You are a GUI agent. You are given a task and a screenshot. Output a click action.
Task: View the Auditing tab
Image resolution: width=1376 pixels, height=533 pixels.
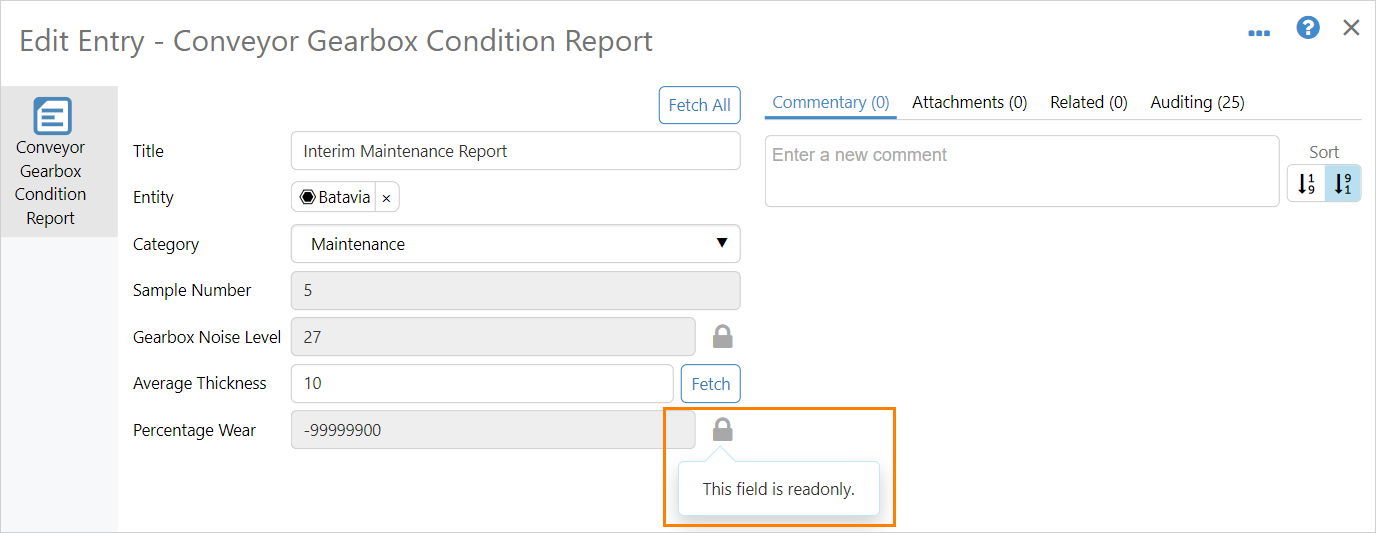1197,102
